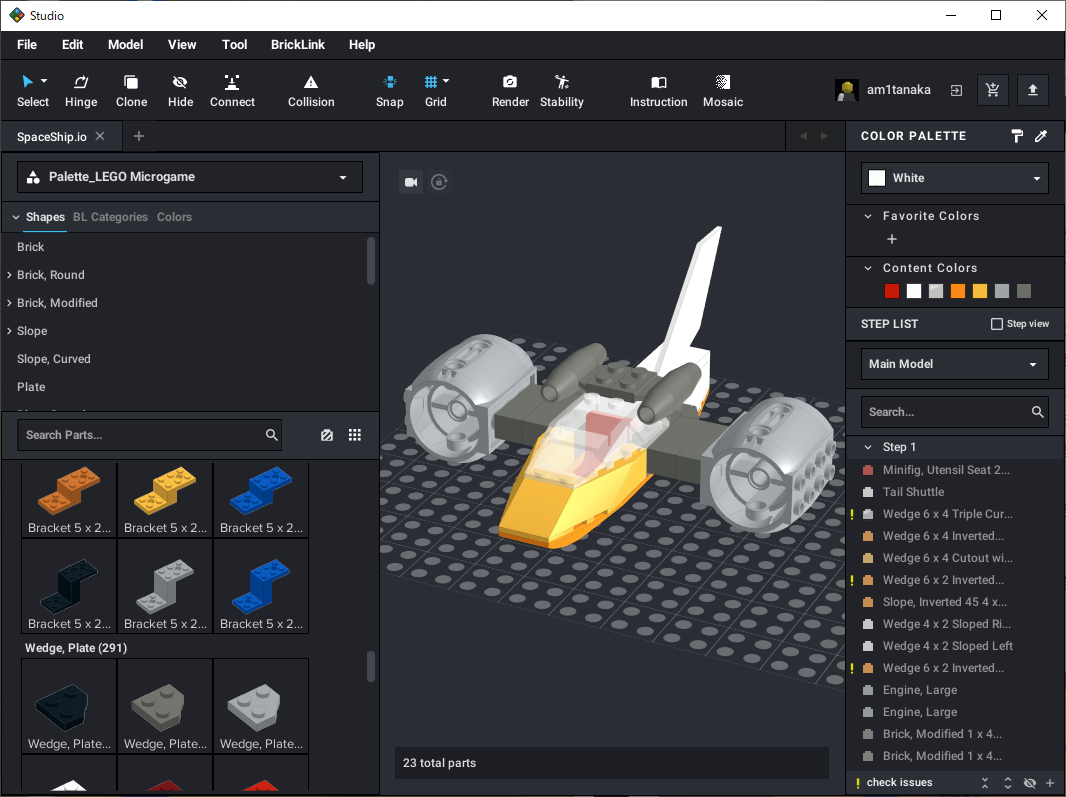Switch parts list to grid view
Image resolution: width=1066 pixels, height=797 pixels.
point(355,435)
